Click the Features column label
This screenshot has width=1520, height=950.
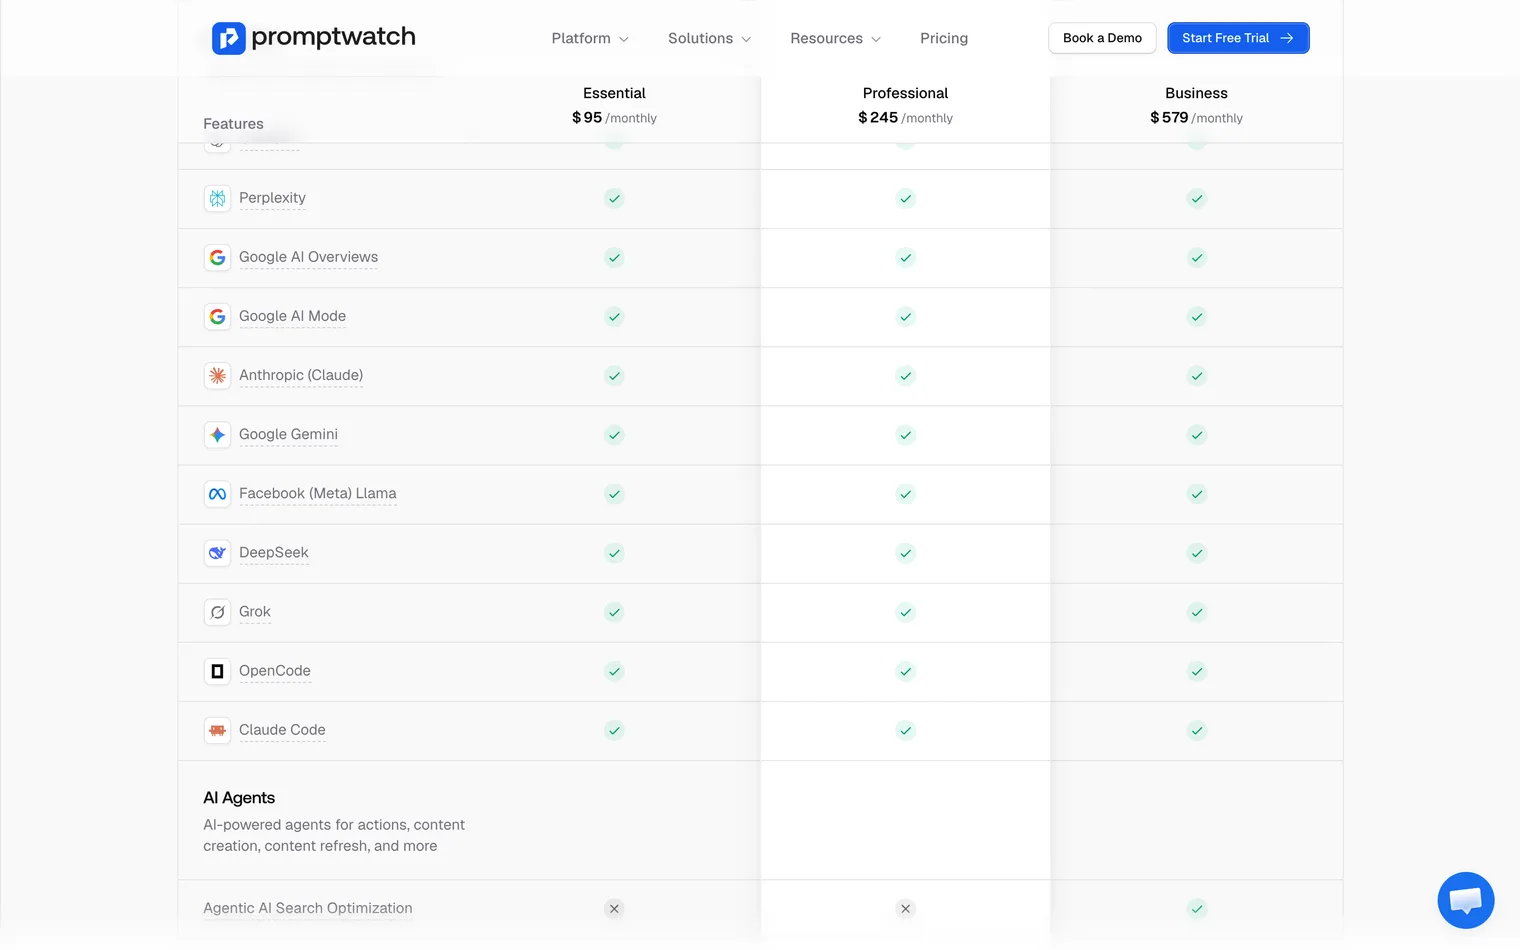pyautogui.click(x=233, y=124)
